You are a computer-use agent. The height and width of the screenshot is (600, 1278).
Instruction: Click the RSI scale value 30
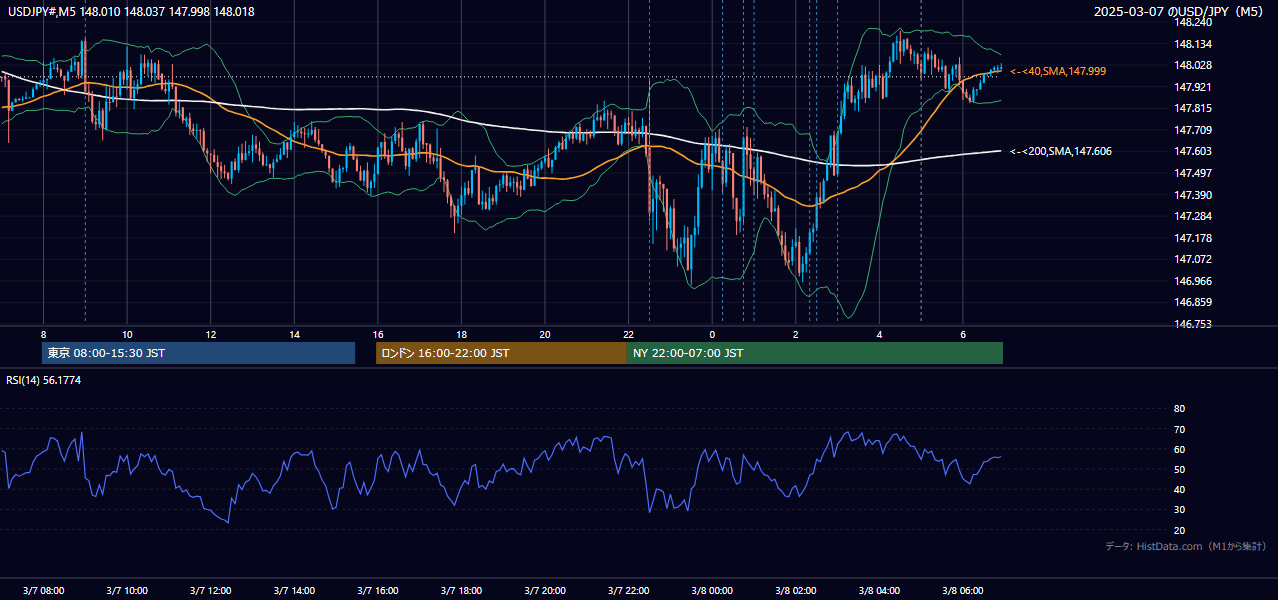click(1179, 510)
